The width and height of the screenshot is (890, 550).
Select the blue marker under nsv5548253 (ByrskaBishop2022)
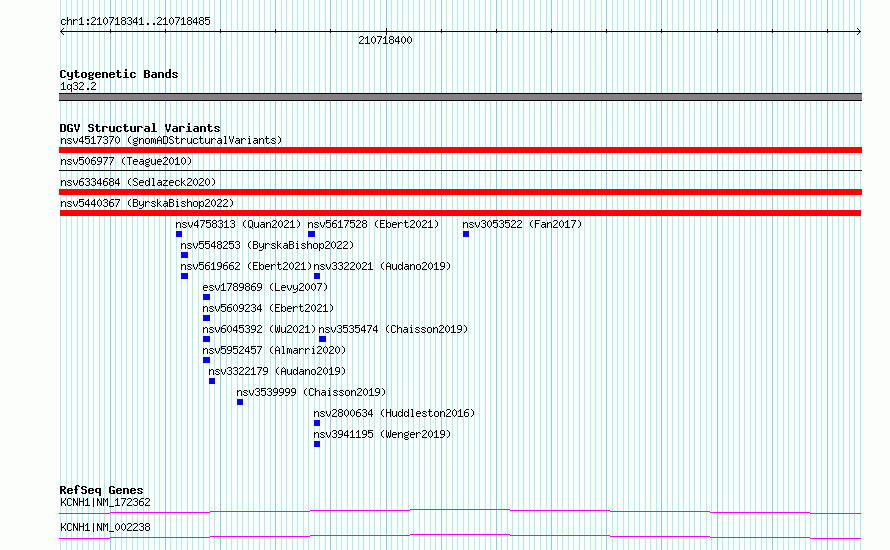[x=184, y=255]
